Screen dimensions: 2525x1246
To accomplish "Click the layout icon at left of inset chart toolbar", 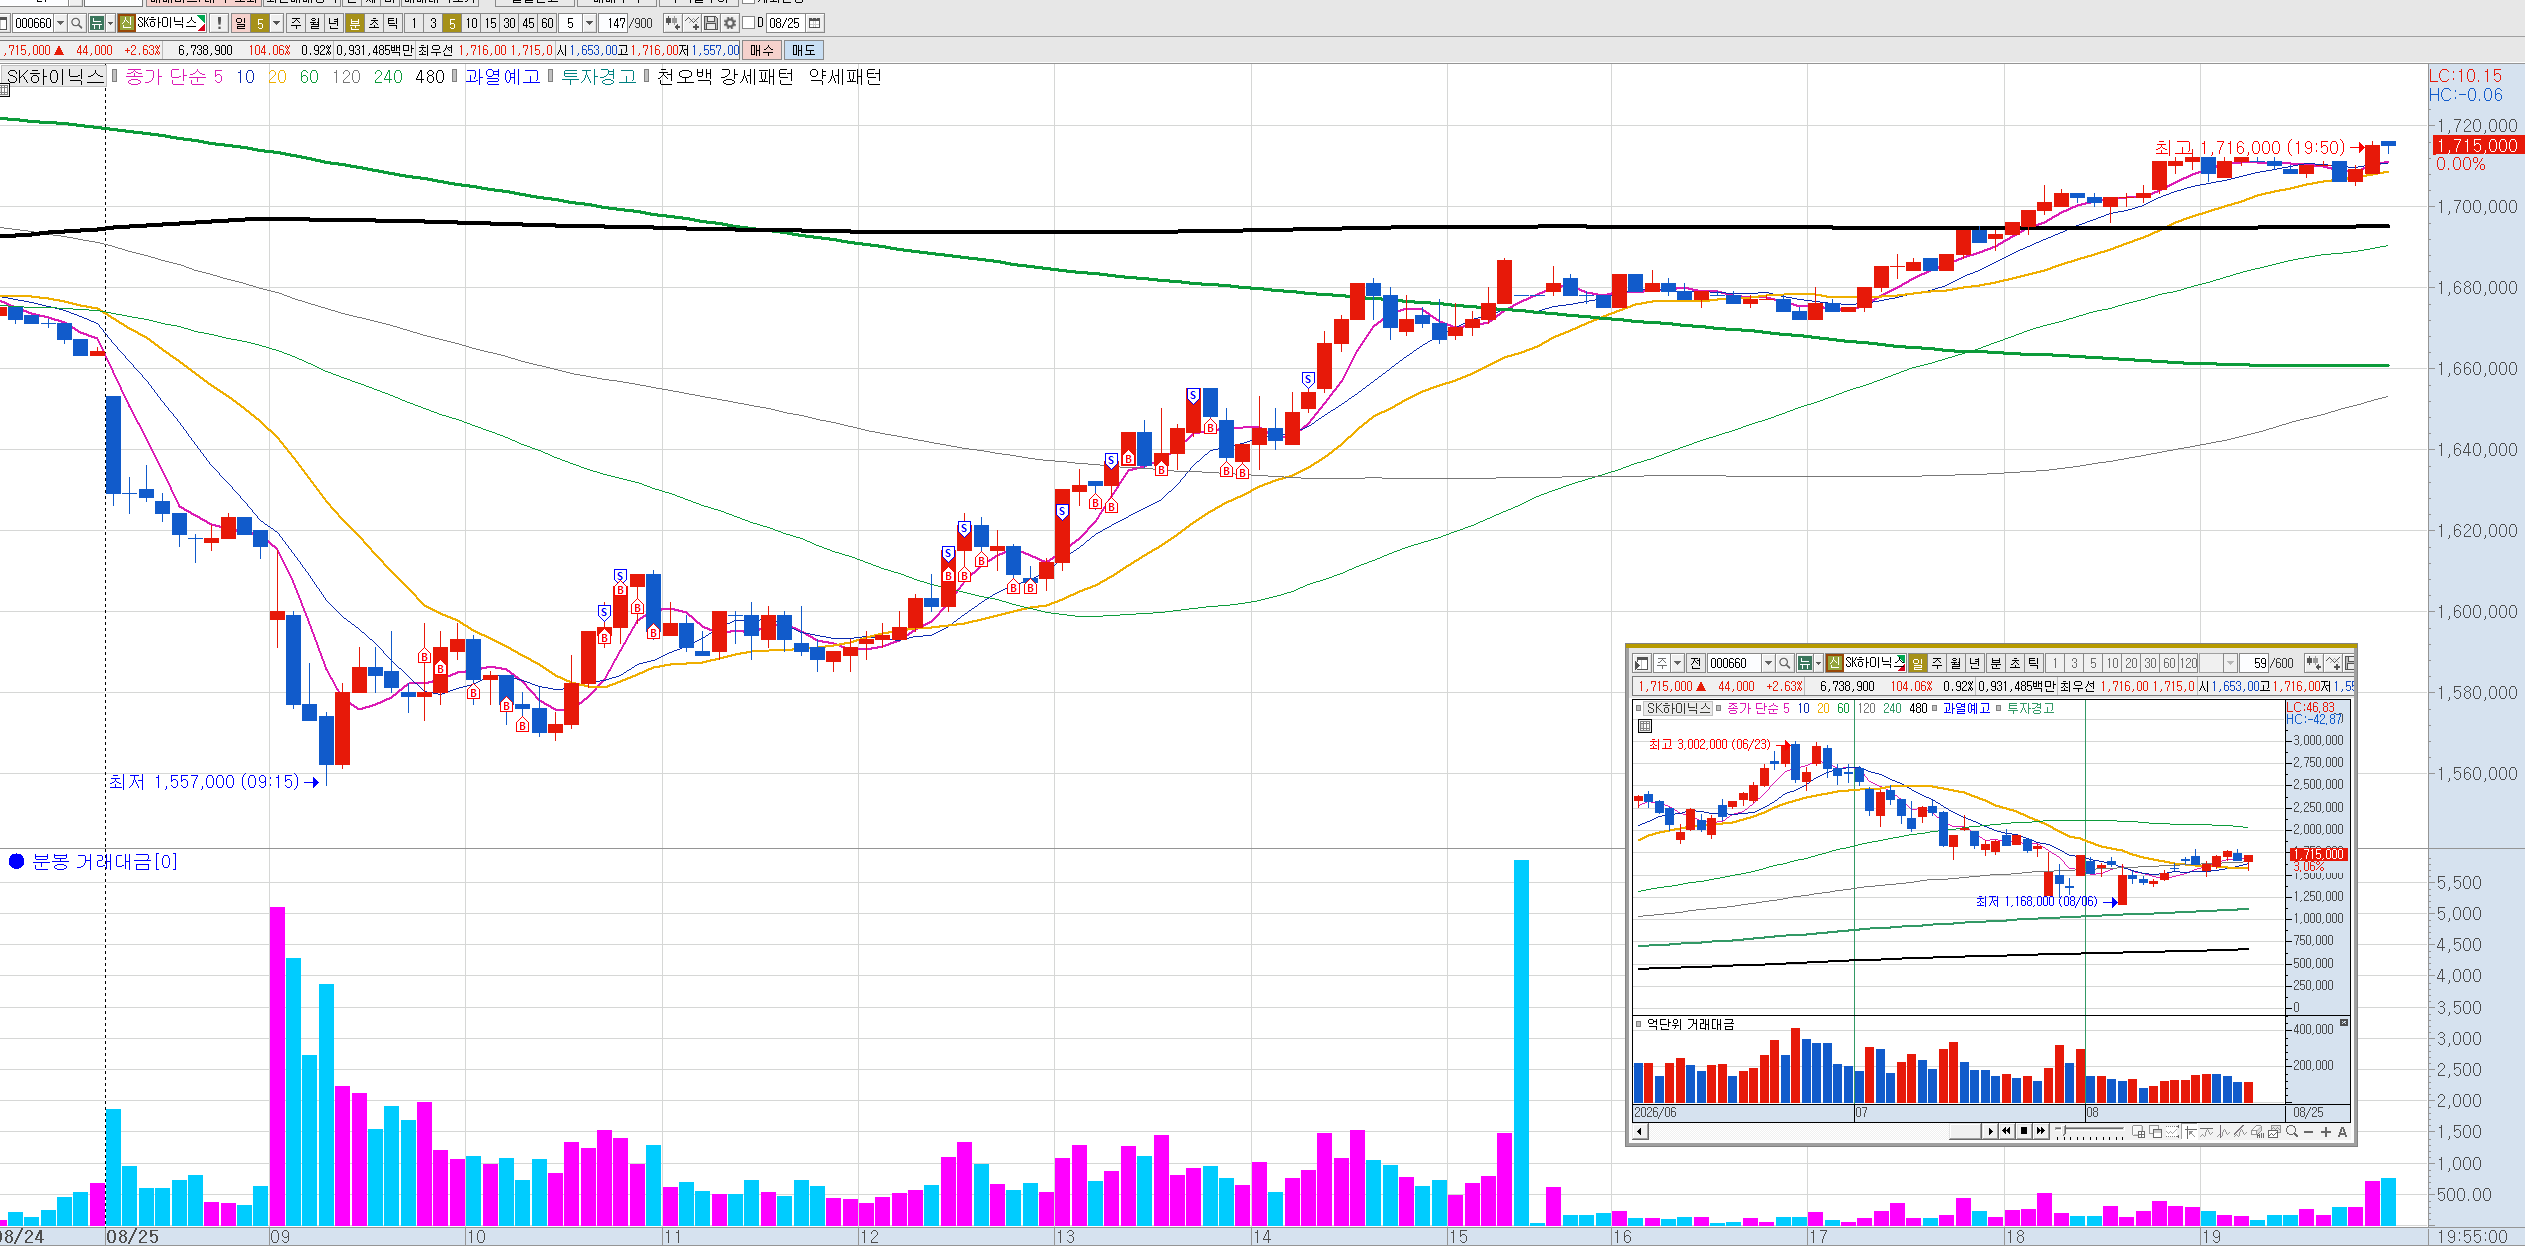I will pyautogui.click(x=1642, y=663).
